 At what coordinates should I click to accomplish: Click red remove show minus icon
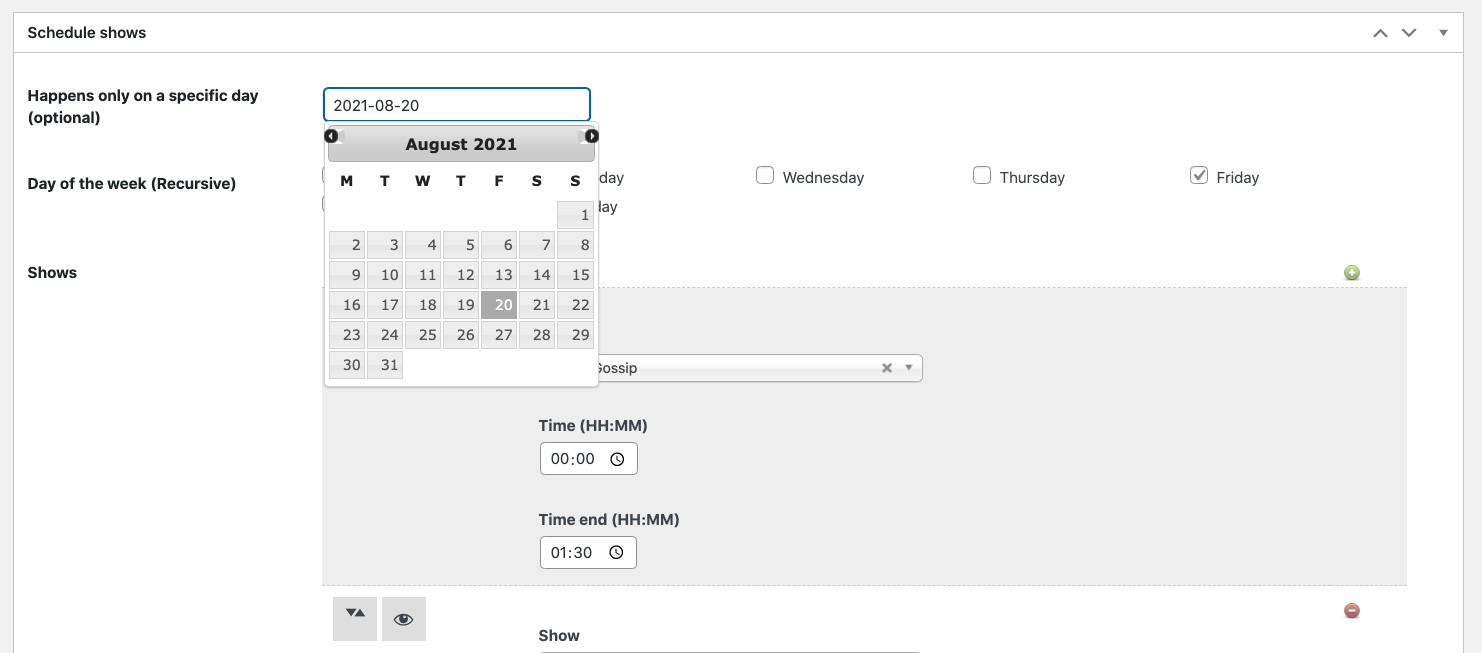coord(1352,611)
